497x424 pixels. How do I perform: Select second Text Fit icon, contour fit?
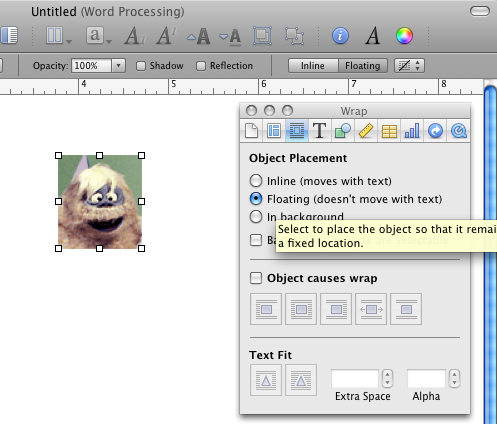(301, 380)
